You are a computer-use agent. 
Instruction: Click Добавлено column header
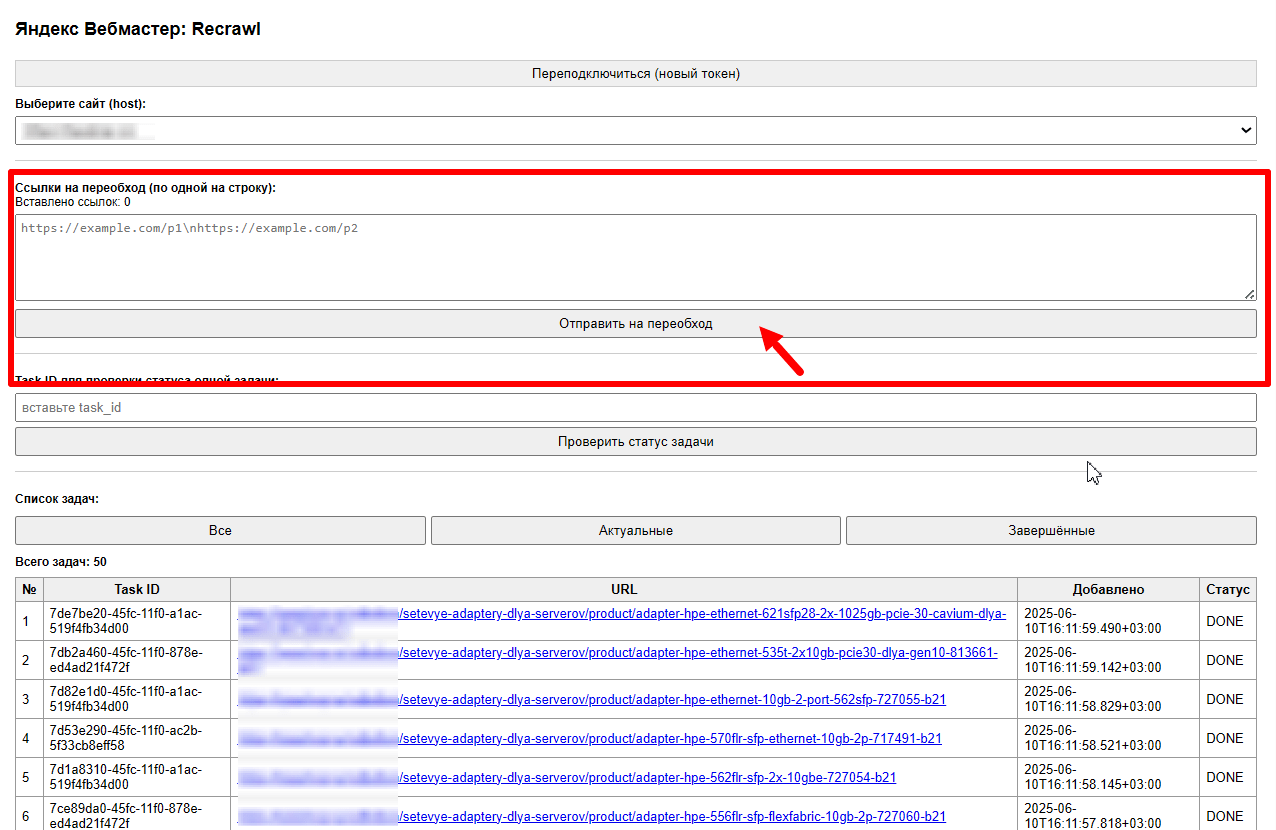(1108, 589)
